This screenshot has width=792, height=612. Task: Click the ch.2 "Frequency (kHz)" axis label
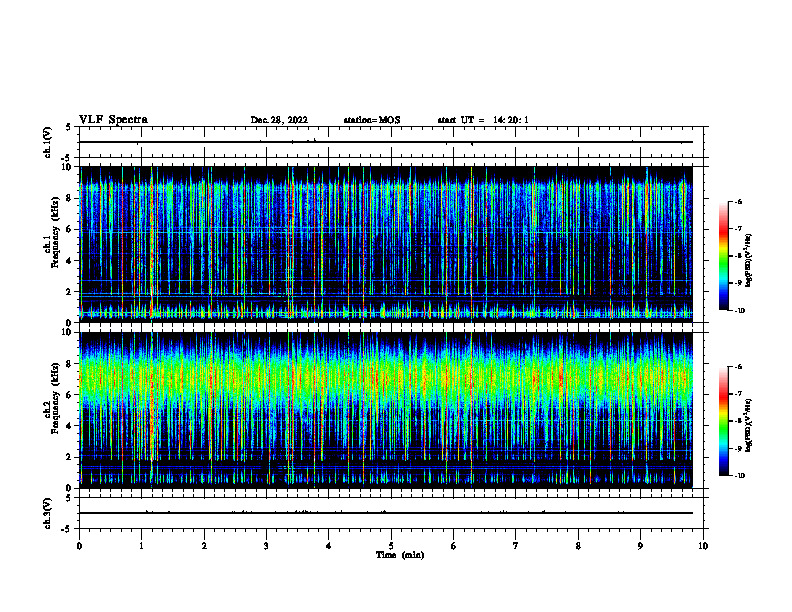click(55, 398)
